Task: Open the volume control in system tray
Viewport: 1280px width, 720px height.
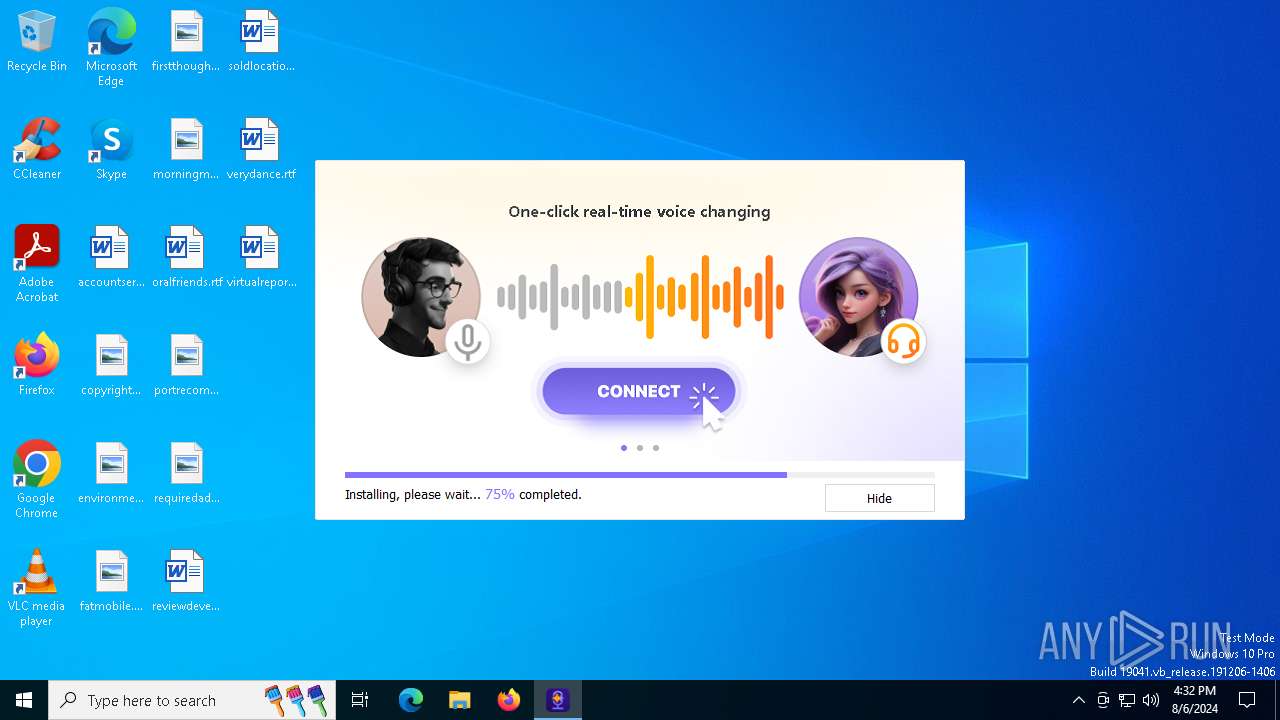Action: tap(1151, 700)
